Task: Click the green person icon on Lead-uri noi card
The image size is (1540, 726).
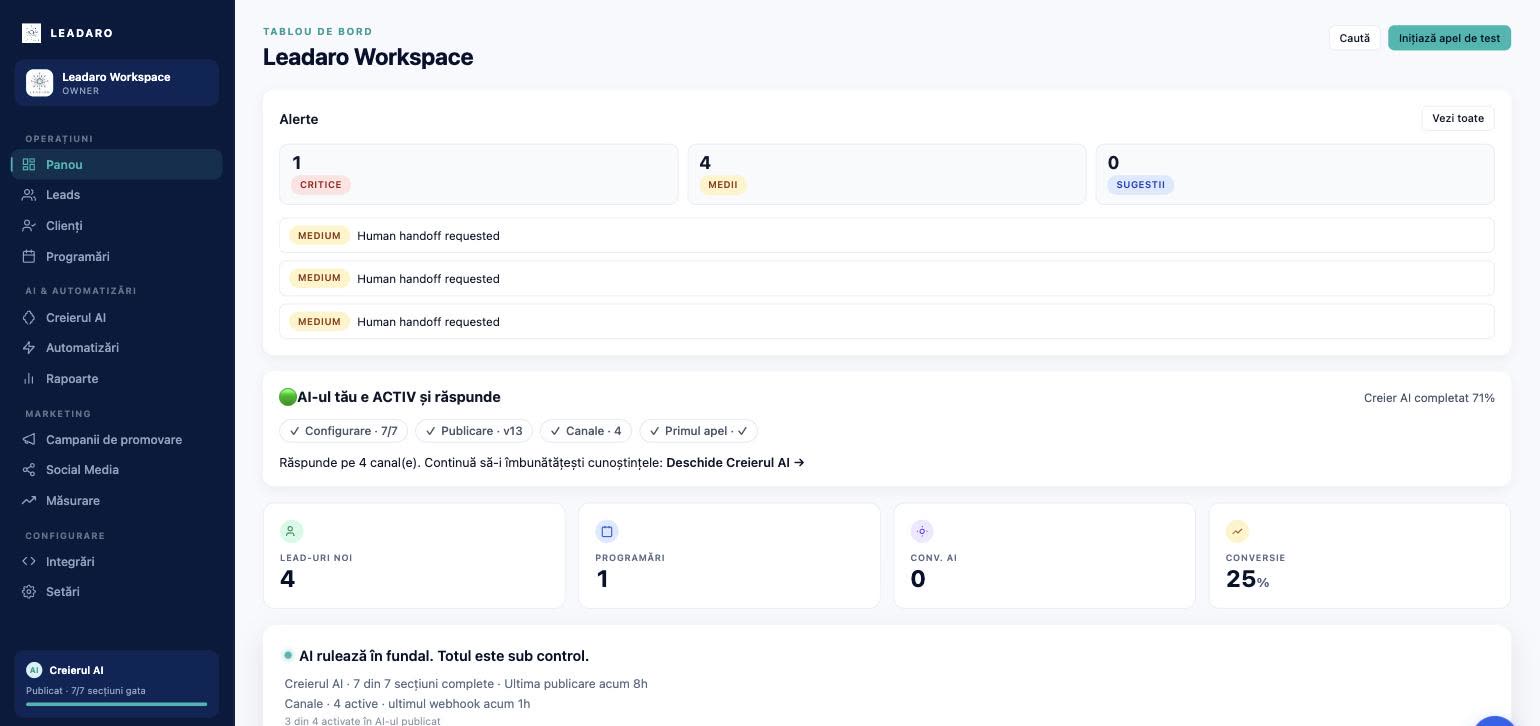Action: (291, 531)
